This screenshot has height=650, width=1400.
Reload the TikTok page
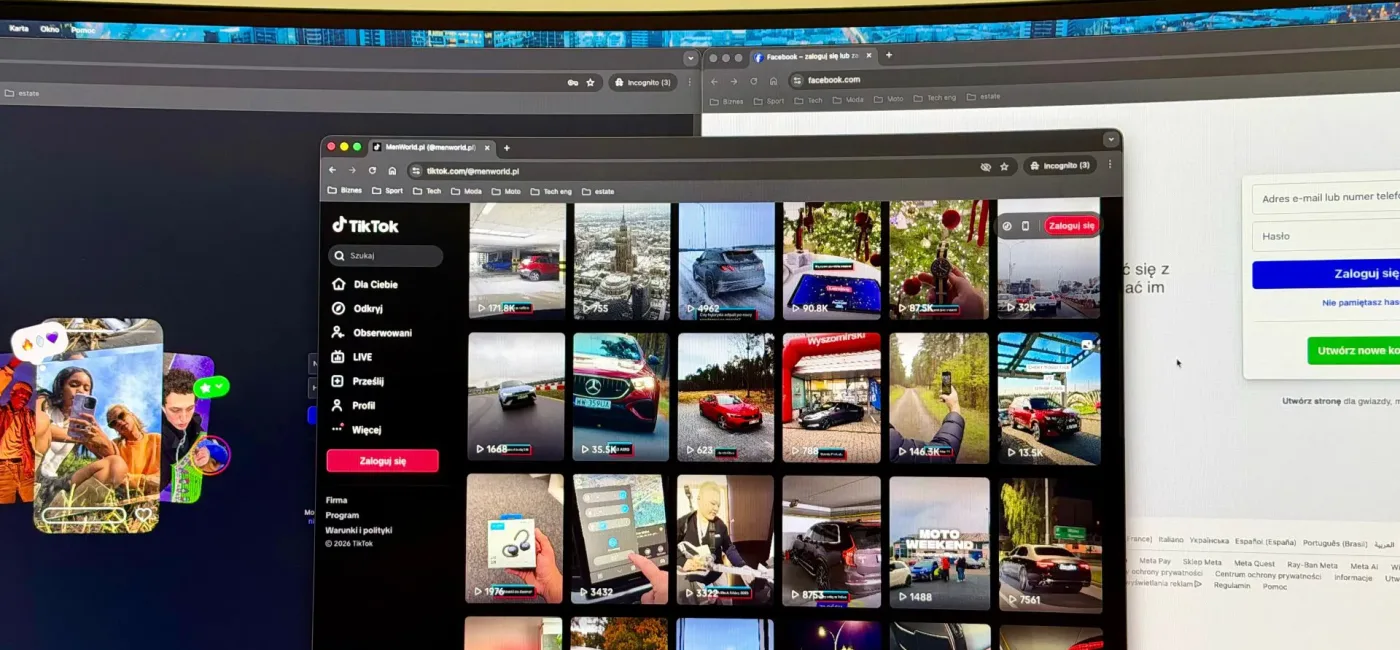372,171
